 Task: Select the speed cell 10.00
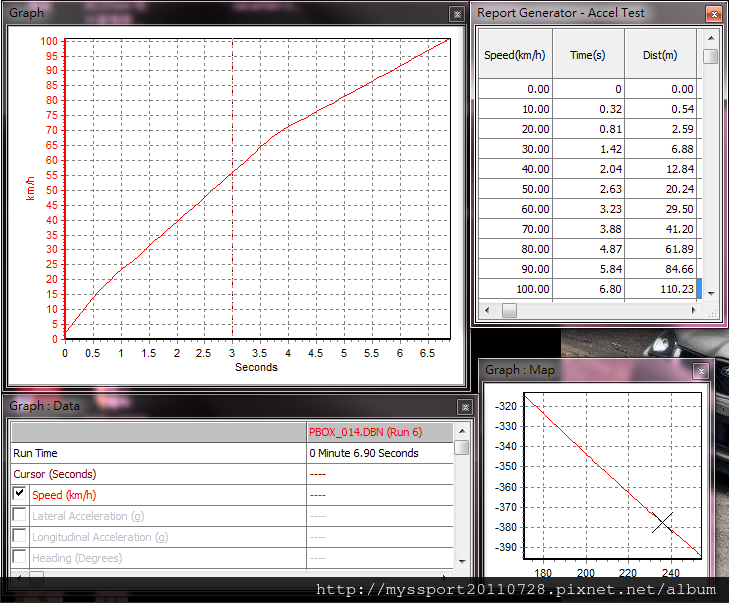[x=515, y=109]
